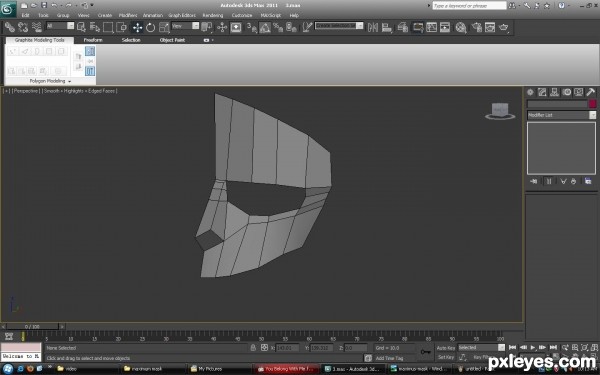Open the Utilities hammer tab in command panel

[590, 92]
